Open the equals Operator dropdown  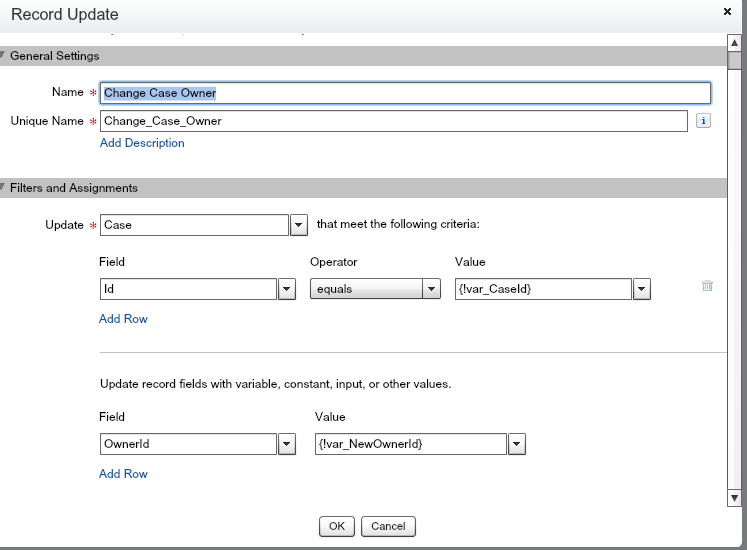[x=431, y=289]
